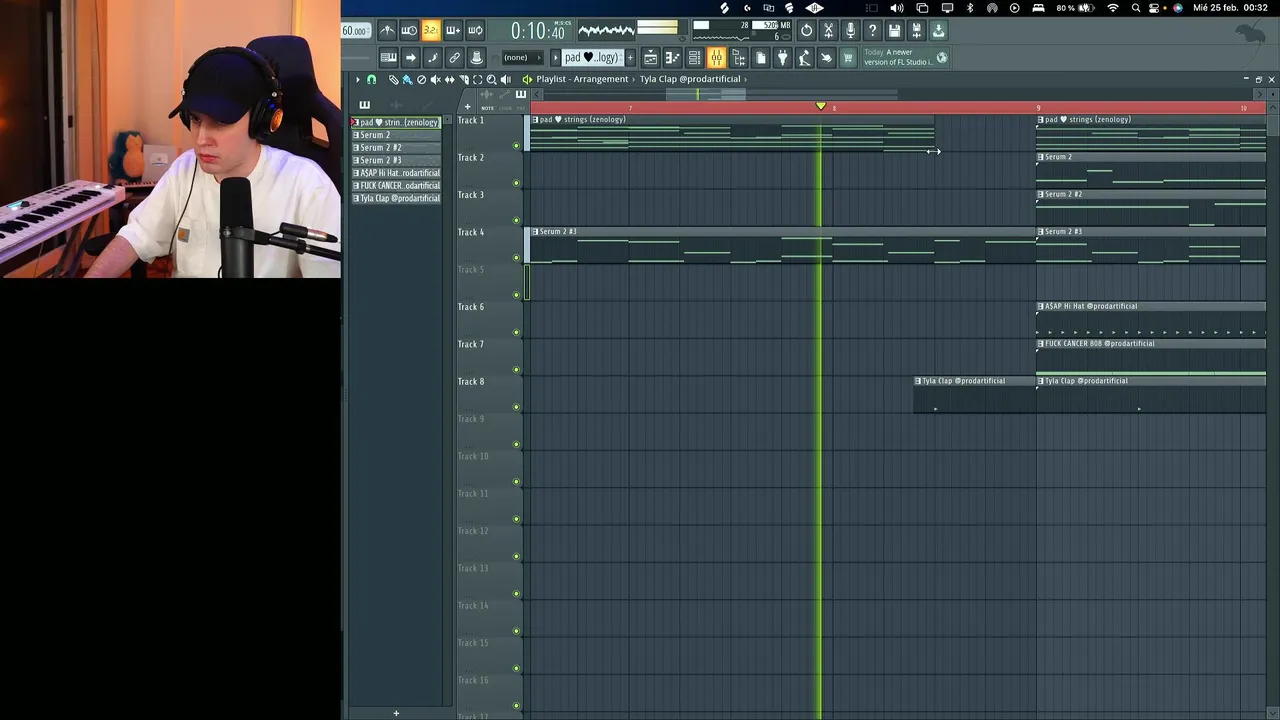Toggle the metronome

[387, 30]
